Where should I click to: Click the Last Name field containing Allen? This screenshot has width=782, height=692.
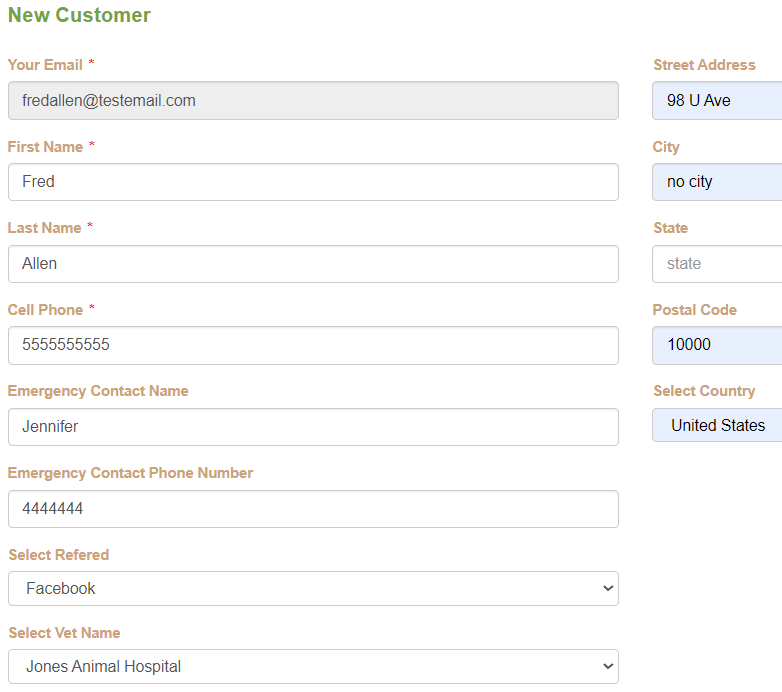tap(313, 264)
